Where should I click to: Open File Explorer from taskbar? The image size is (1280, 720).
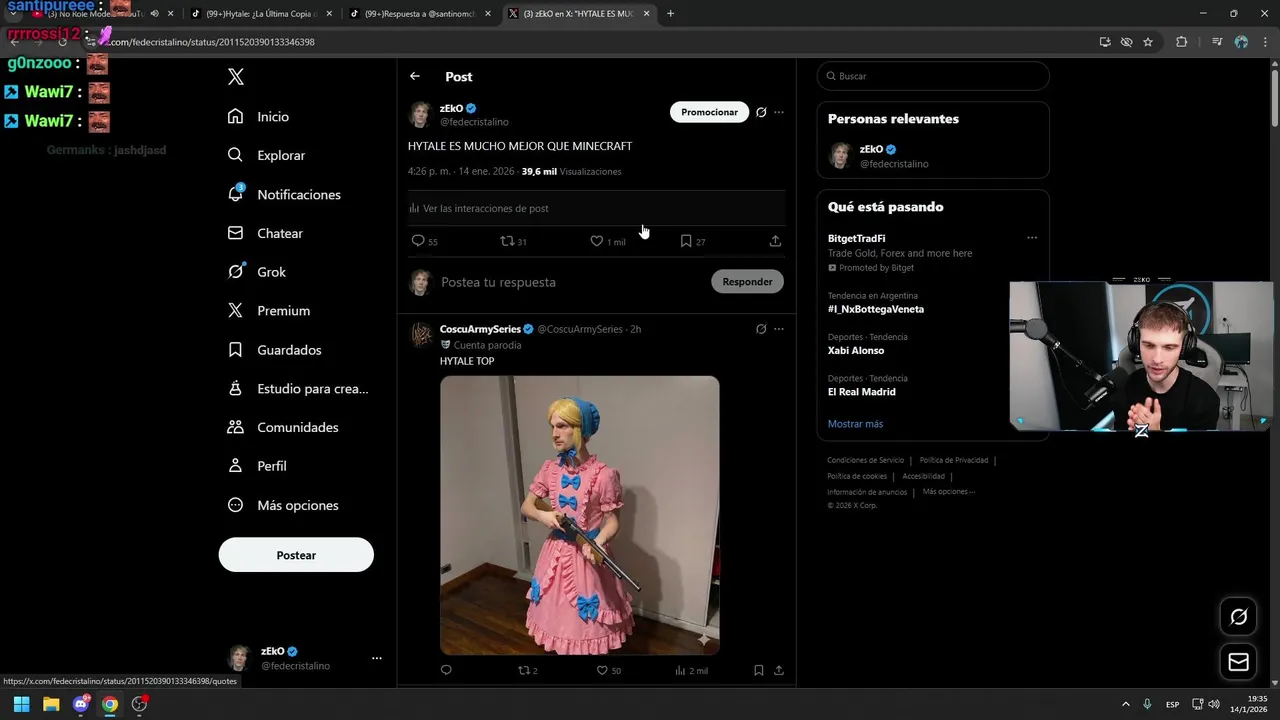(x=51, y=704)
